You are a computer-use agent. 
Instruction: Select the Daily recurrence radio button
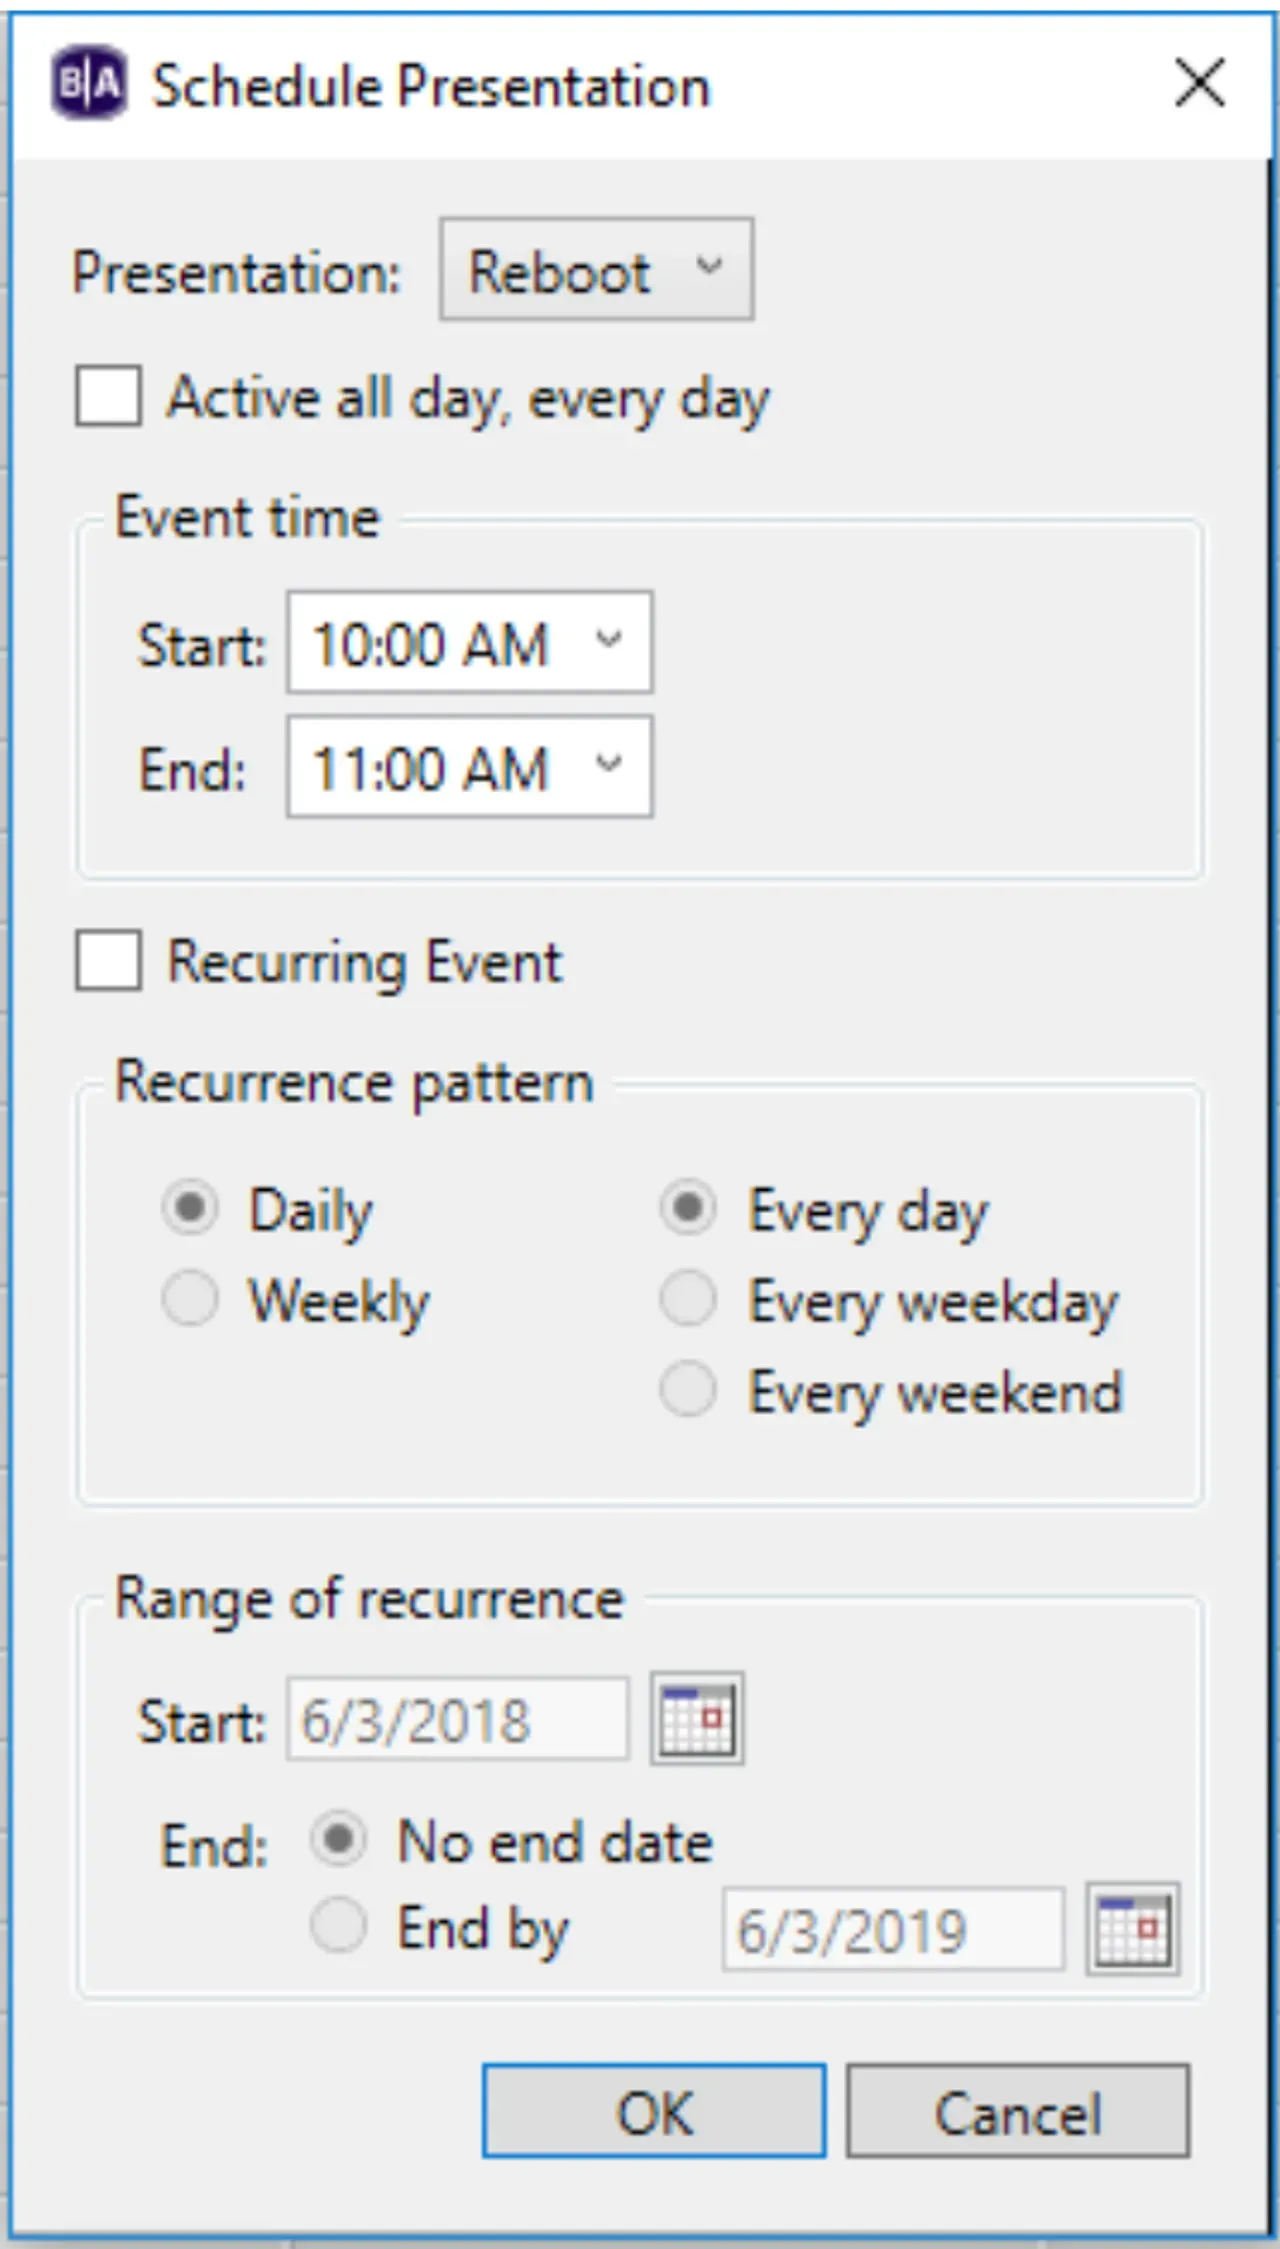pyautogui.click(x=190, y=1208)
